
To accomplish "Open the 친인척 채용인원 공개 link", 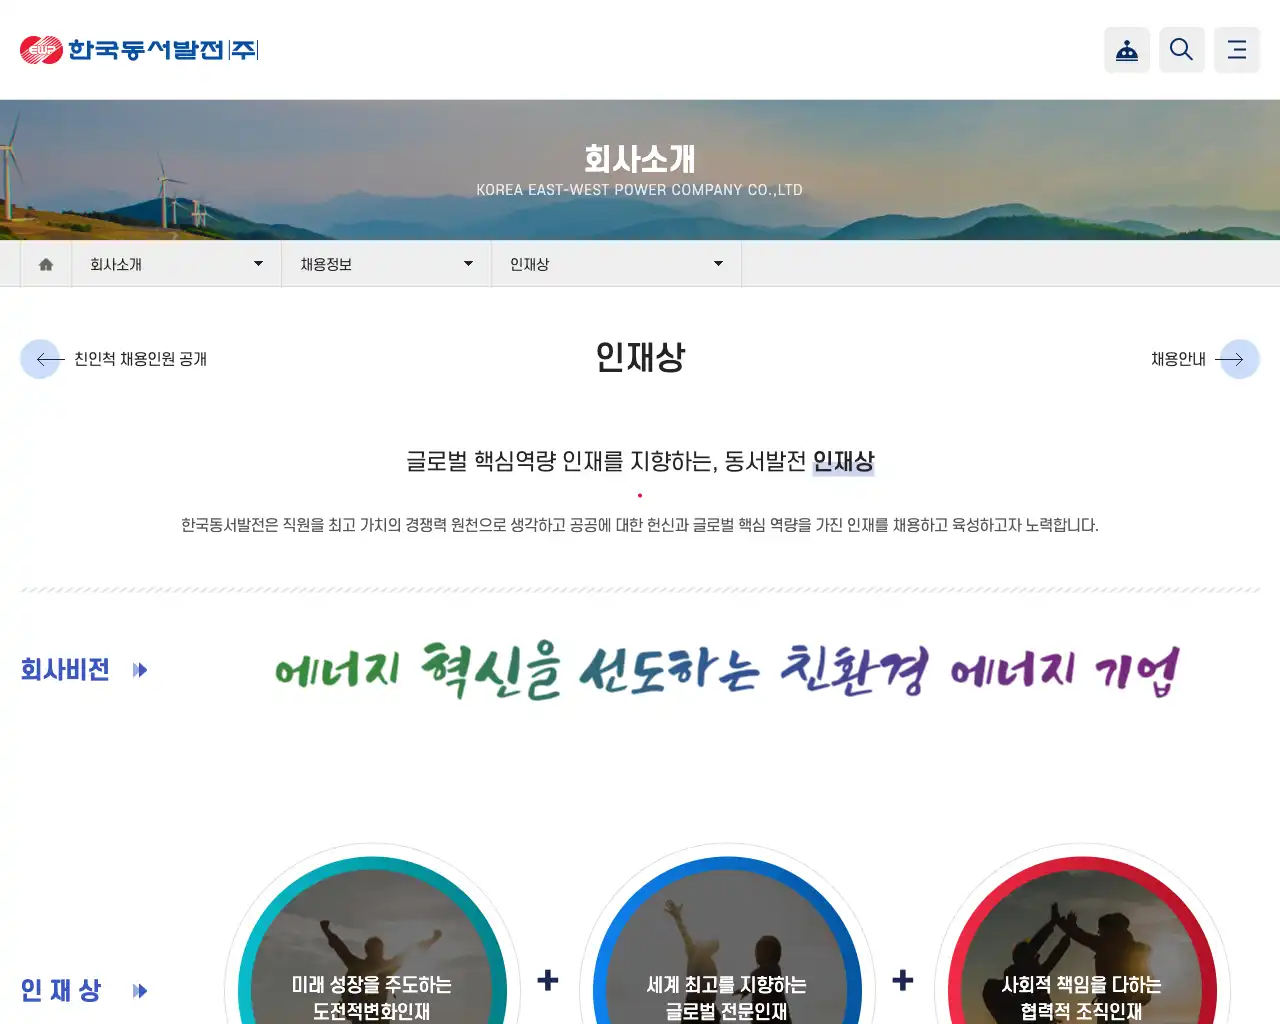I will pyautogui.click(x=140, y=359).
